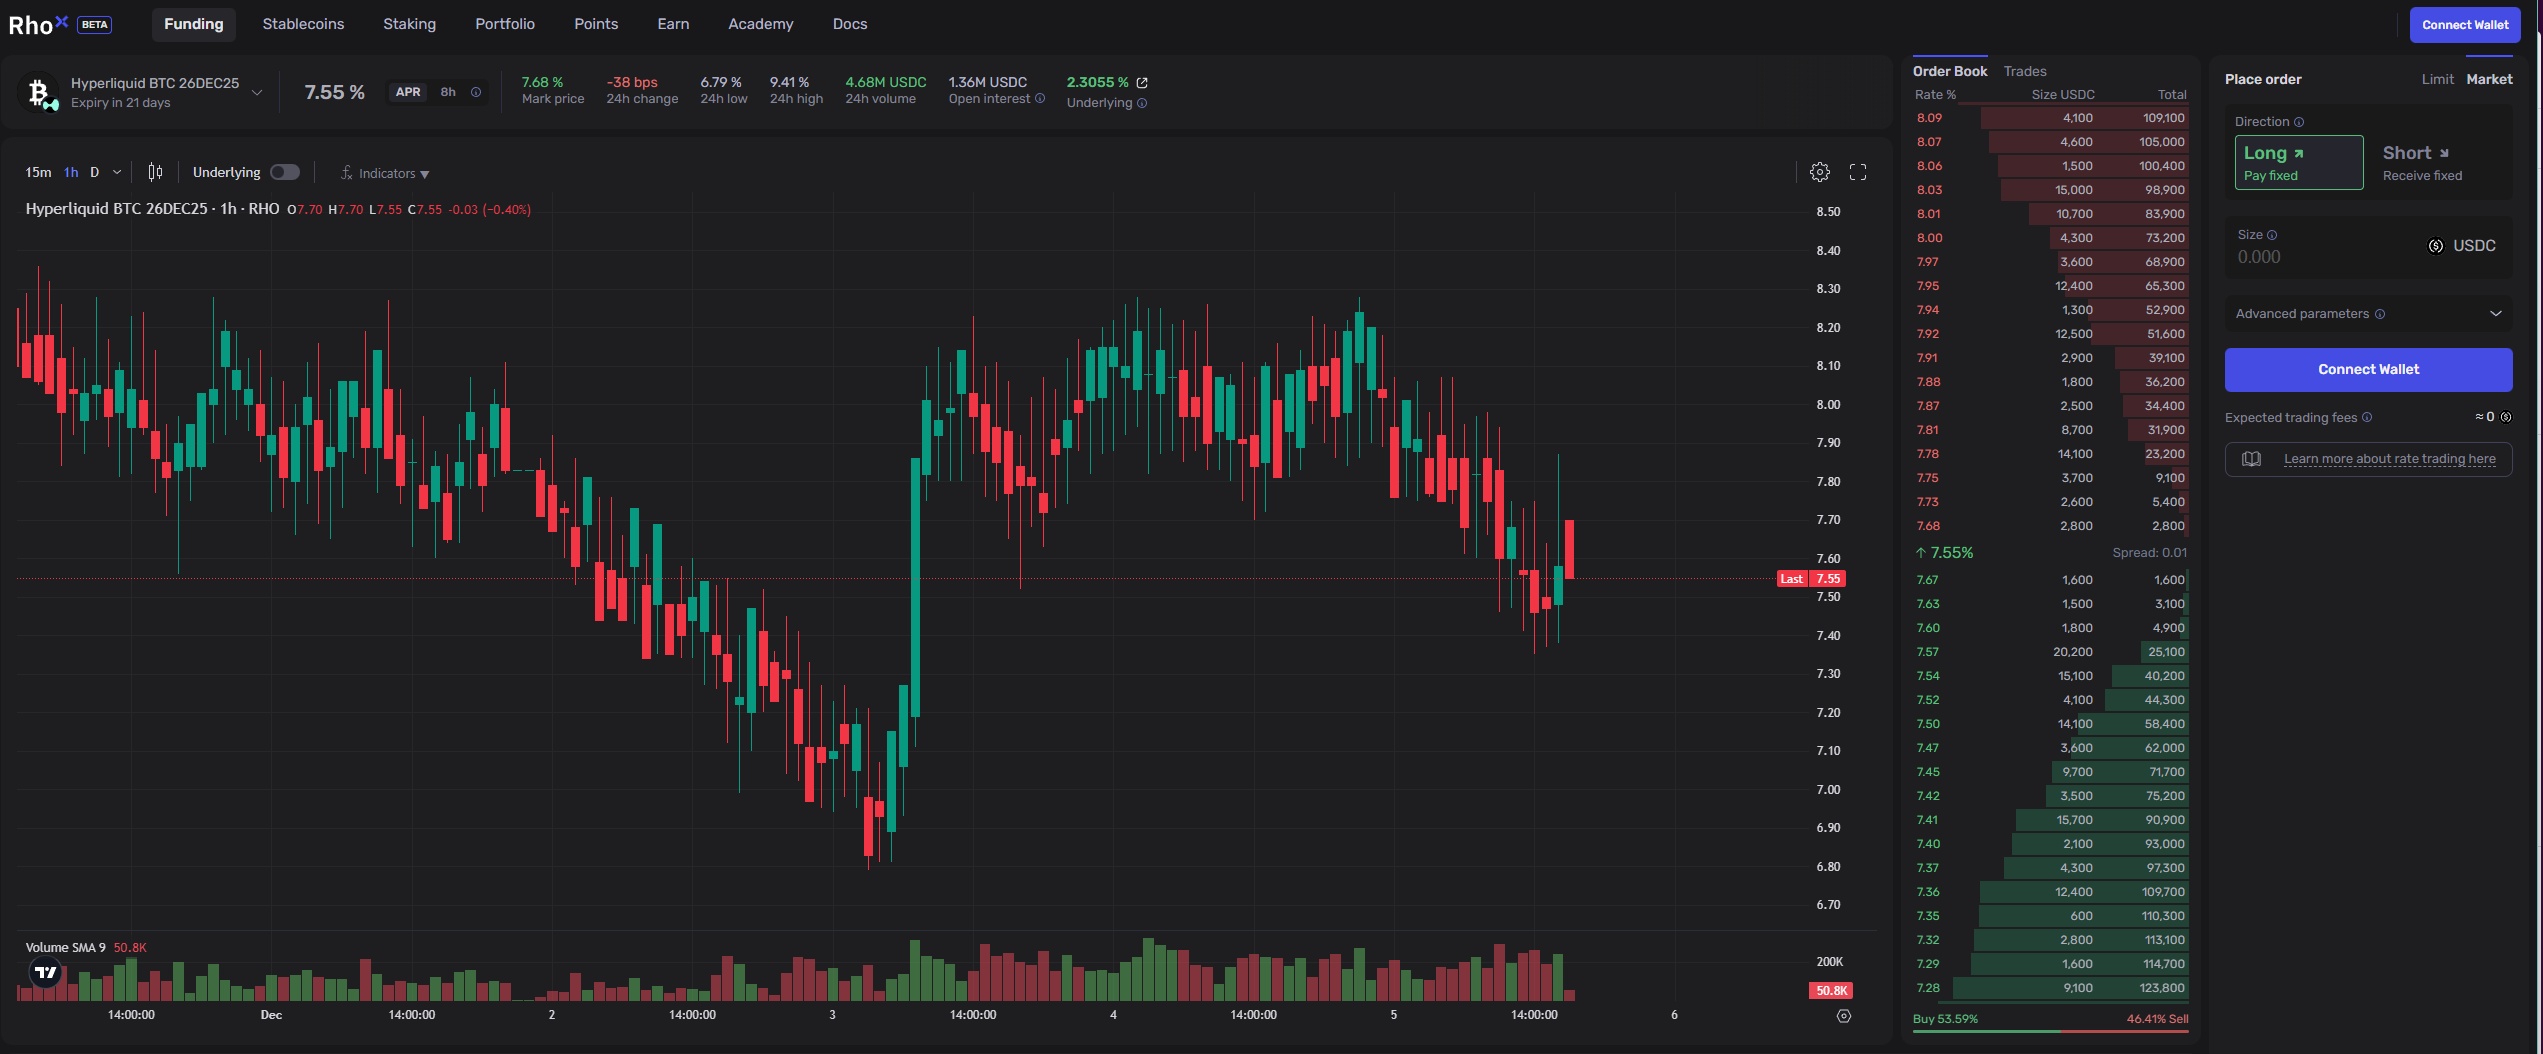
Task: Click the Size info icon
Action: coord(2272,235)
